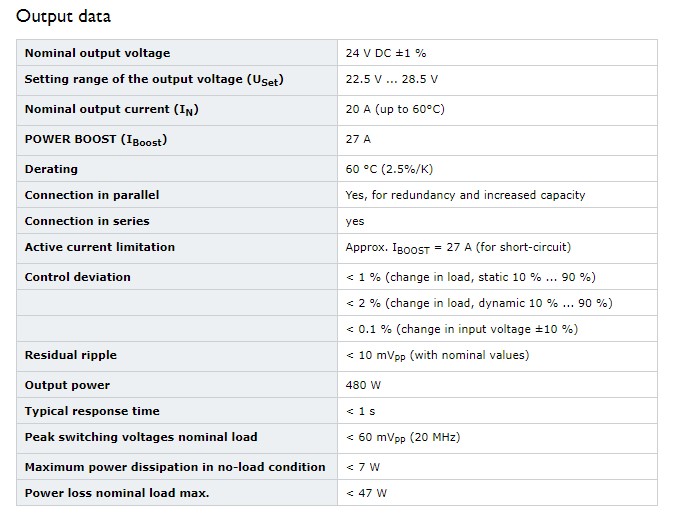The width and height of the screenshot is (674, 525).
Task: Click the Control deviation label
Action: (77, 277)
